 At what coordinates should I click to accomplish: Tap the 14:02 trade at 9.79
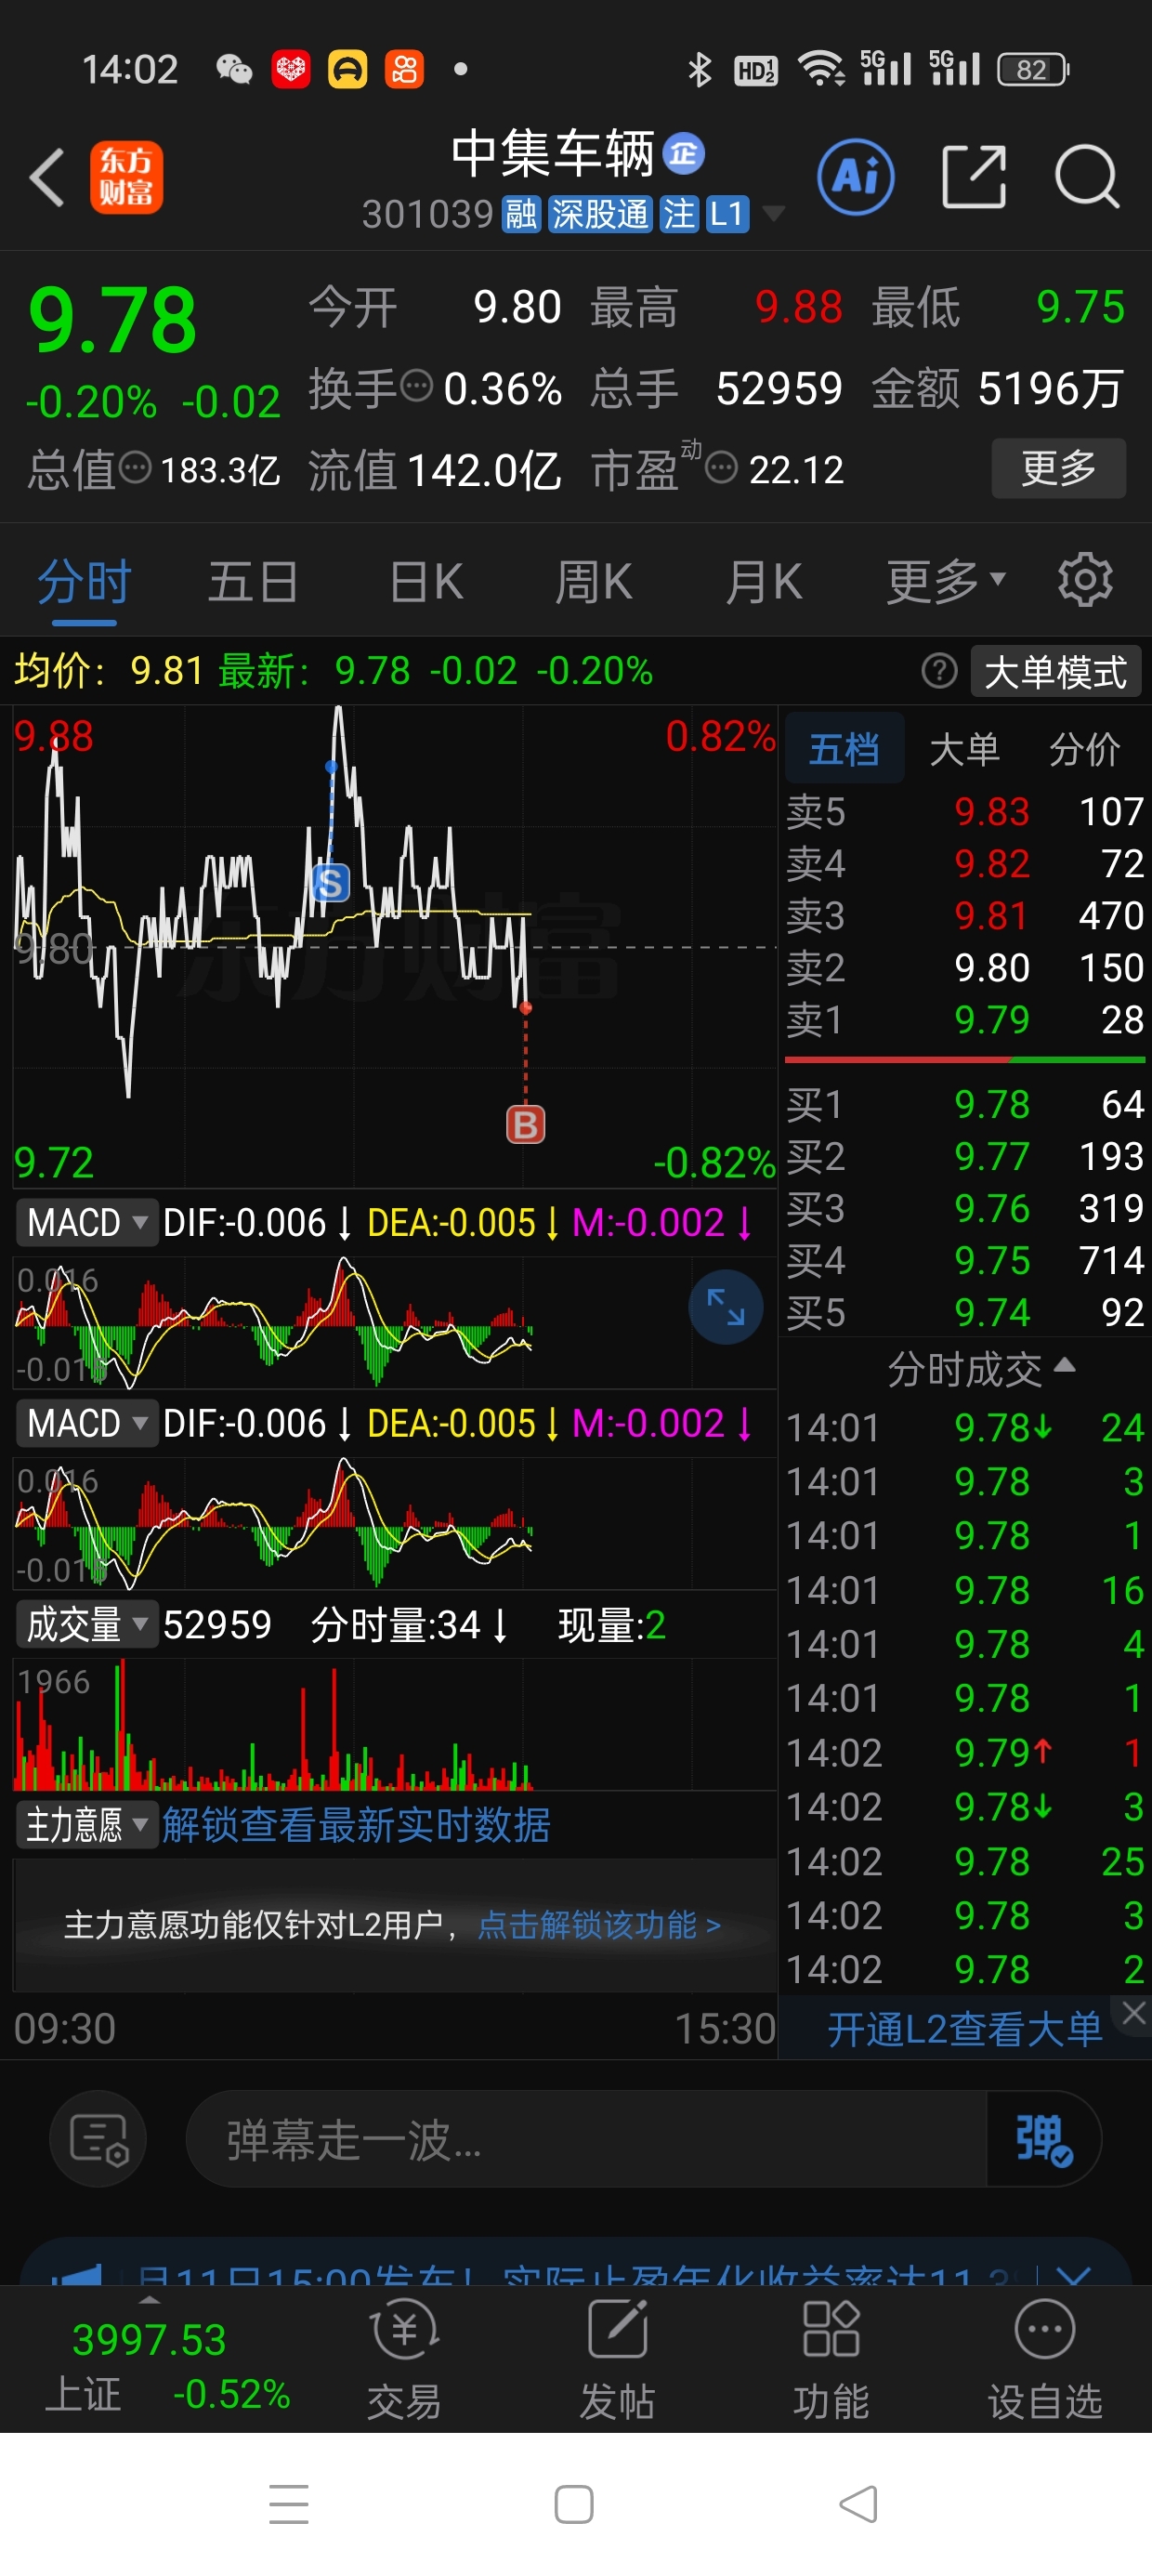tap(965, 1752)
